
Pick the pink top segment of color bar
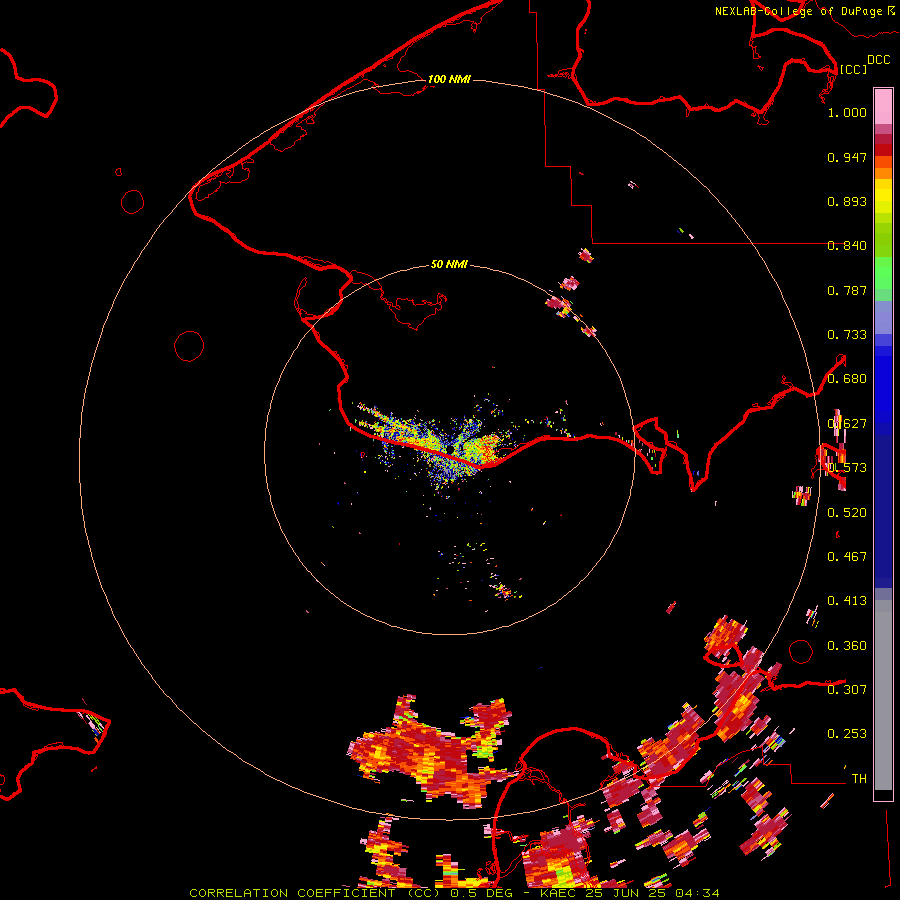pyautogui.click(x=883, y=107)
